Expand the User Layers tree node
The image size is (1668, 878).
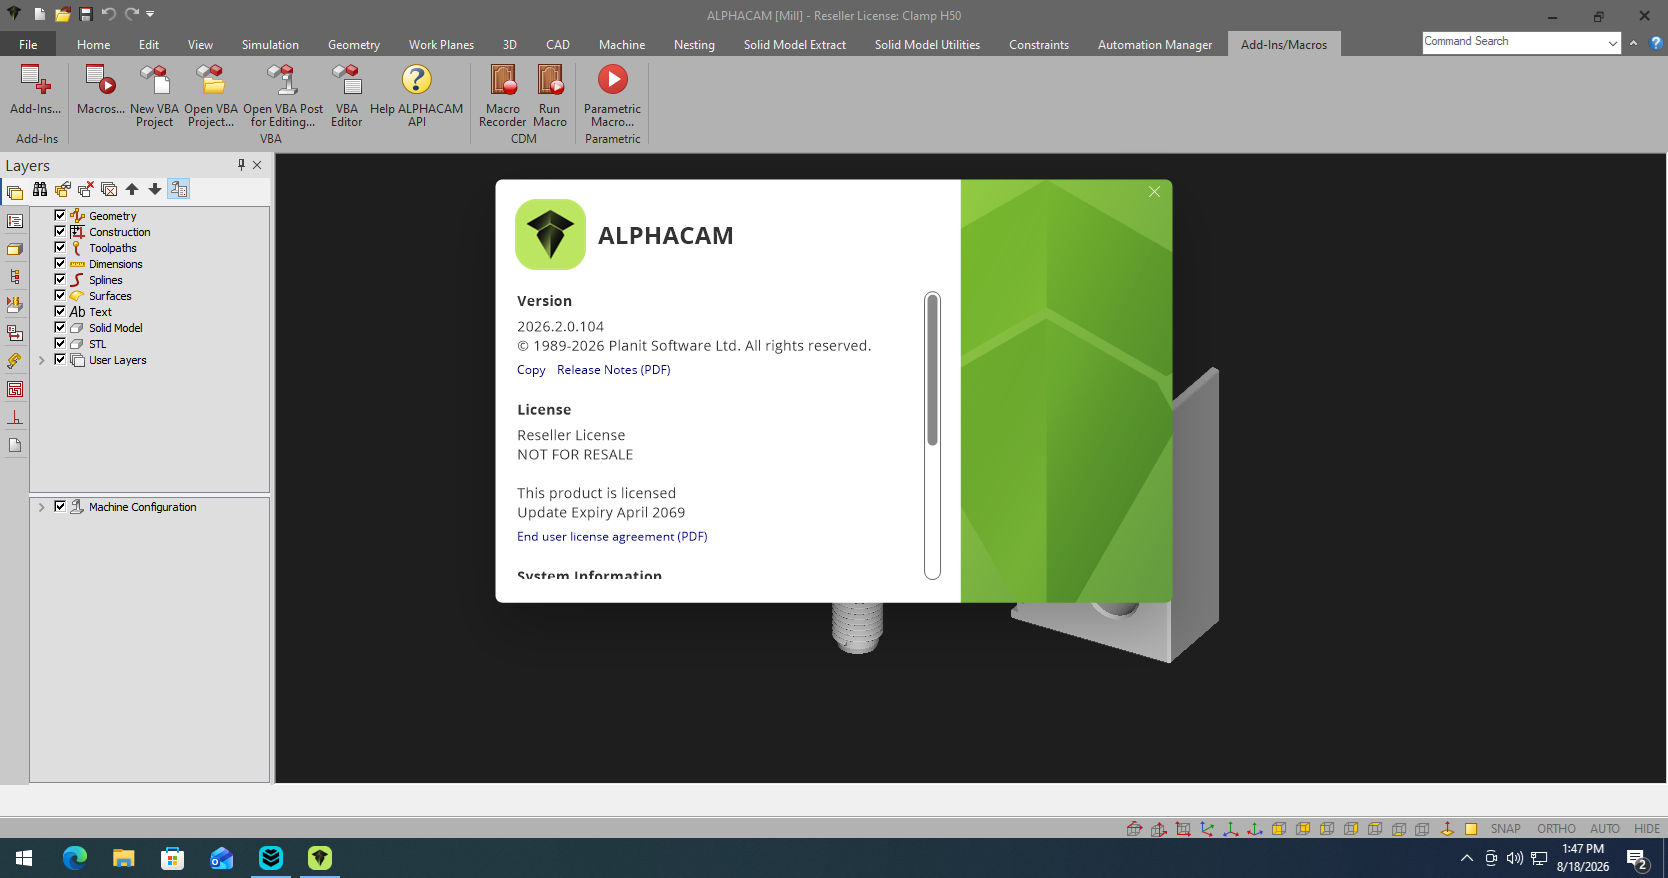pyautogui.click(x=41, y=360)
